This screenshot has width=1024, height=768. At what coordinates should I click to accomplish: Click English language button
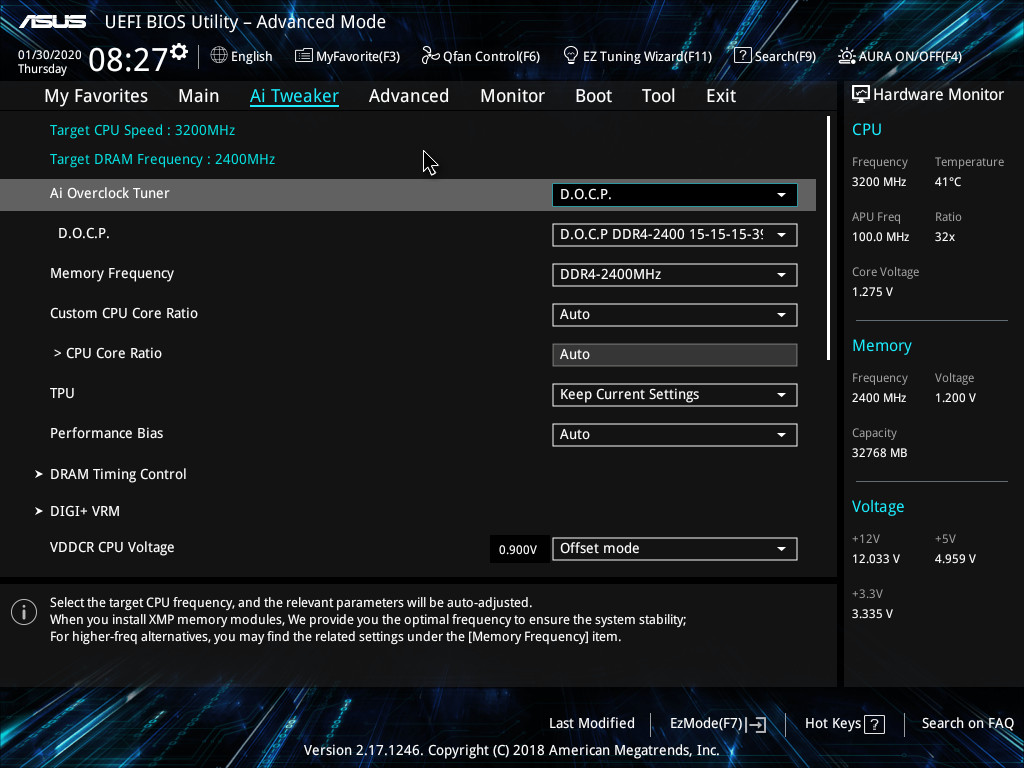pos(251,56)
